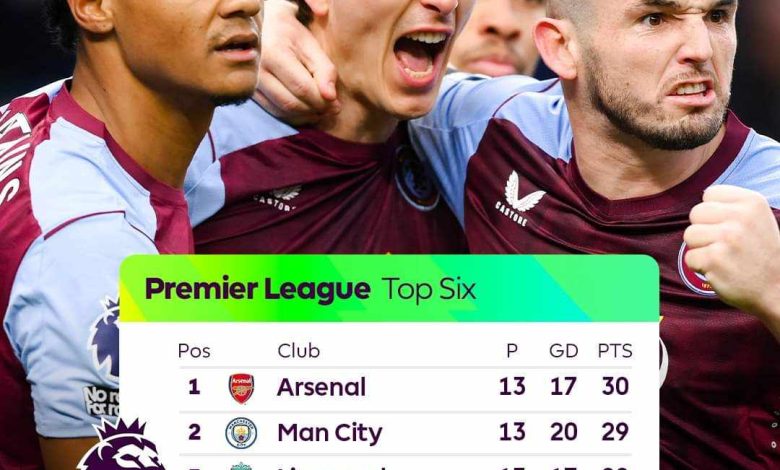This screenshot has height=470, width=780.
Task: Click the 'Top Six' title text
Action: click(x=429, y=290)
